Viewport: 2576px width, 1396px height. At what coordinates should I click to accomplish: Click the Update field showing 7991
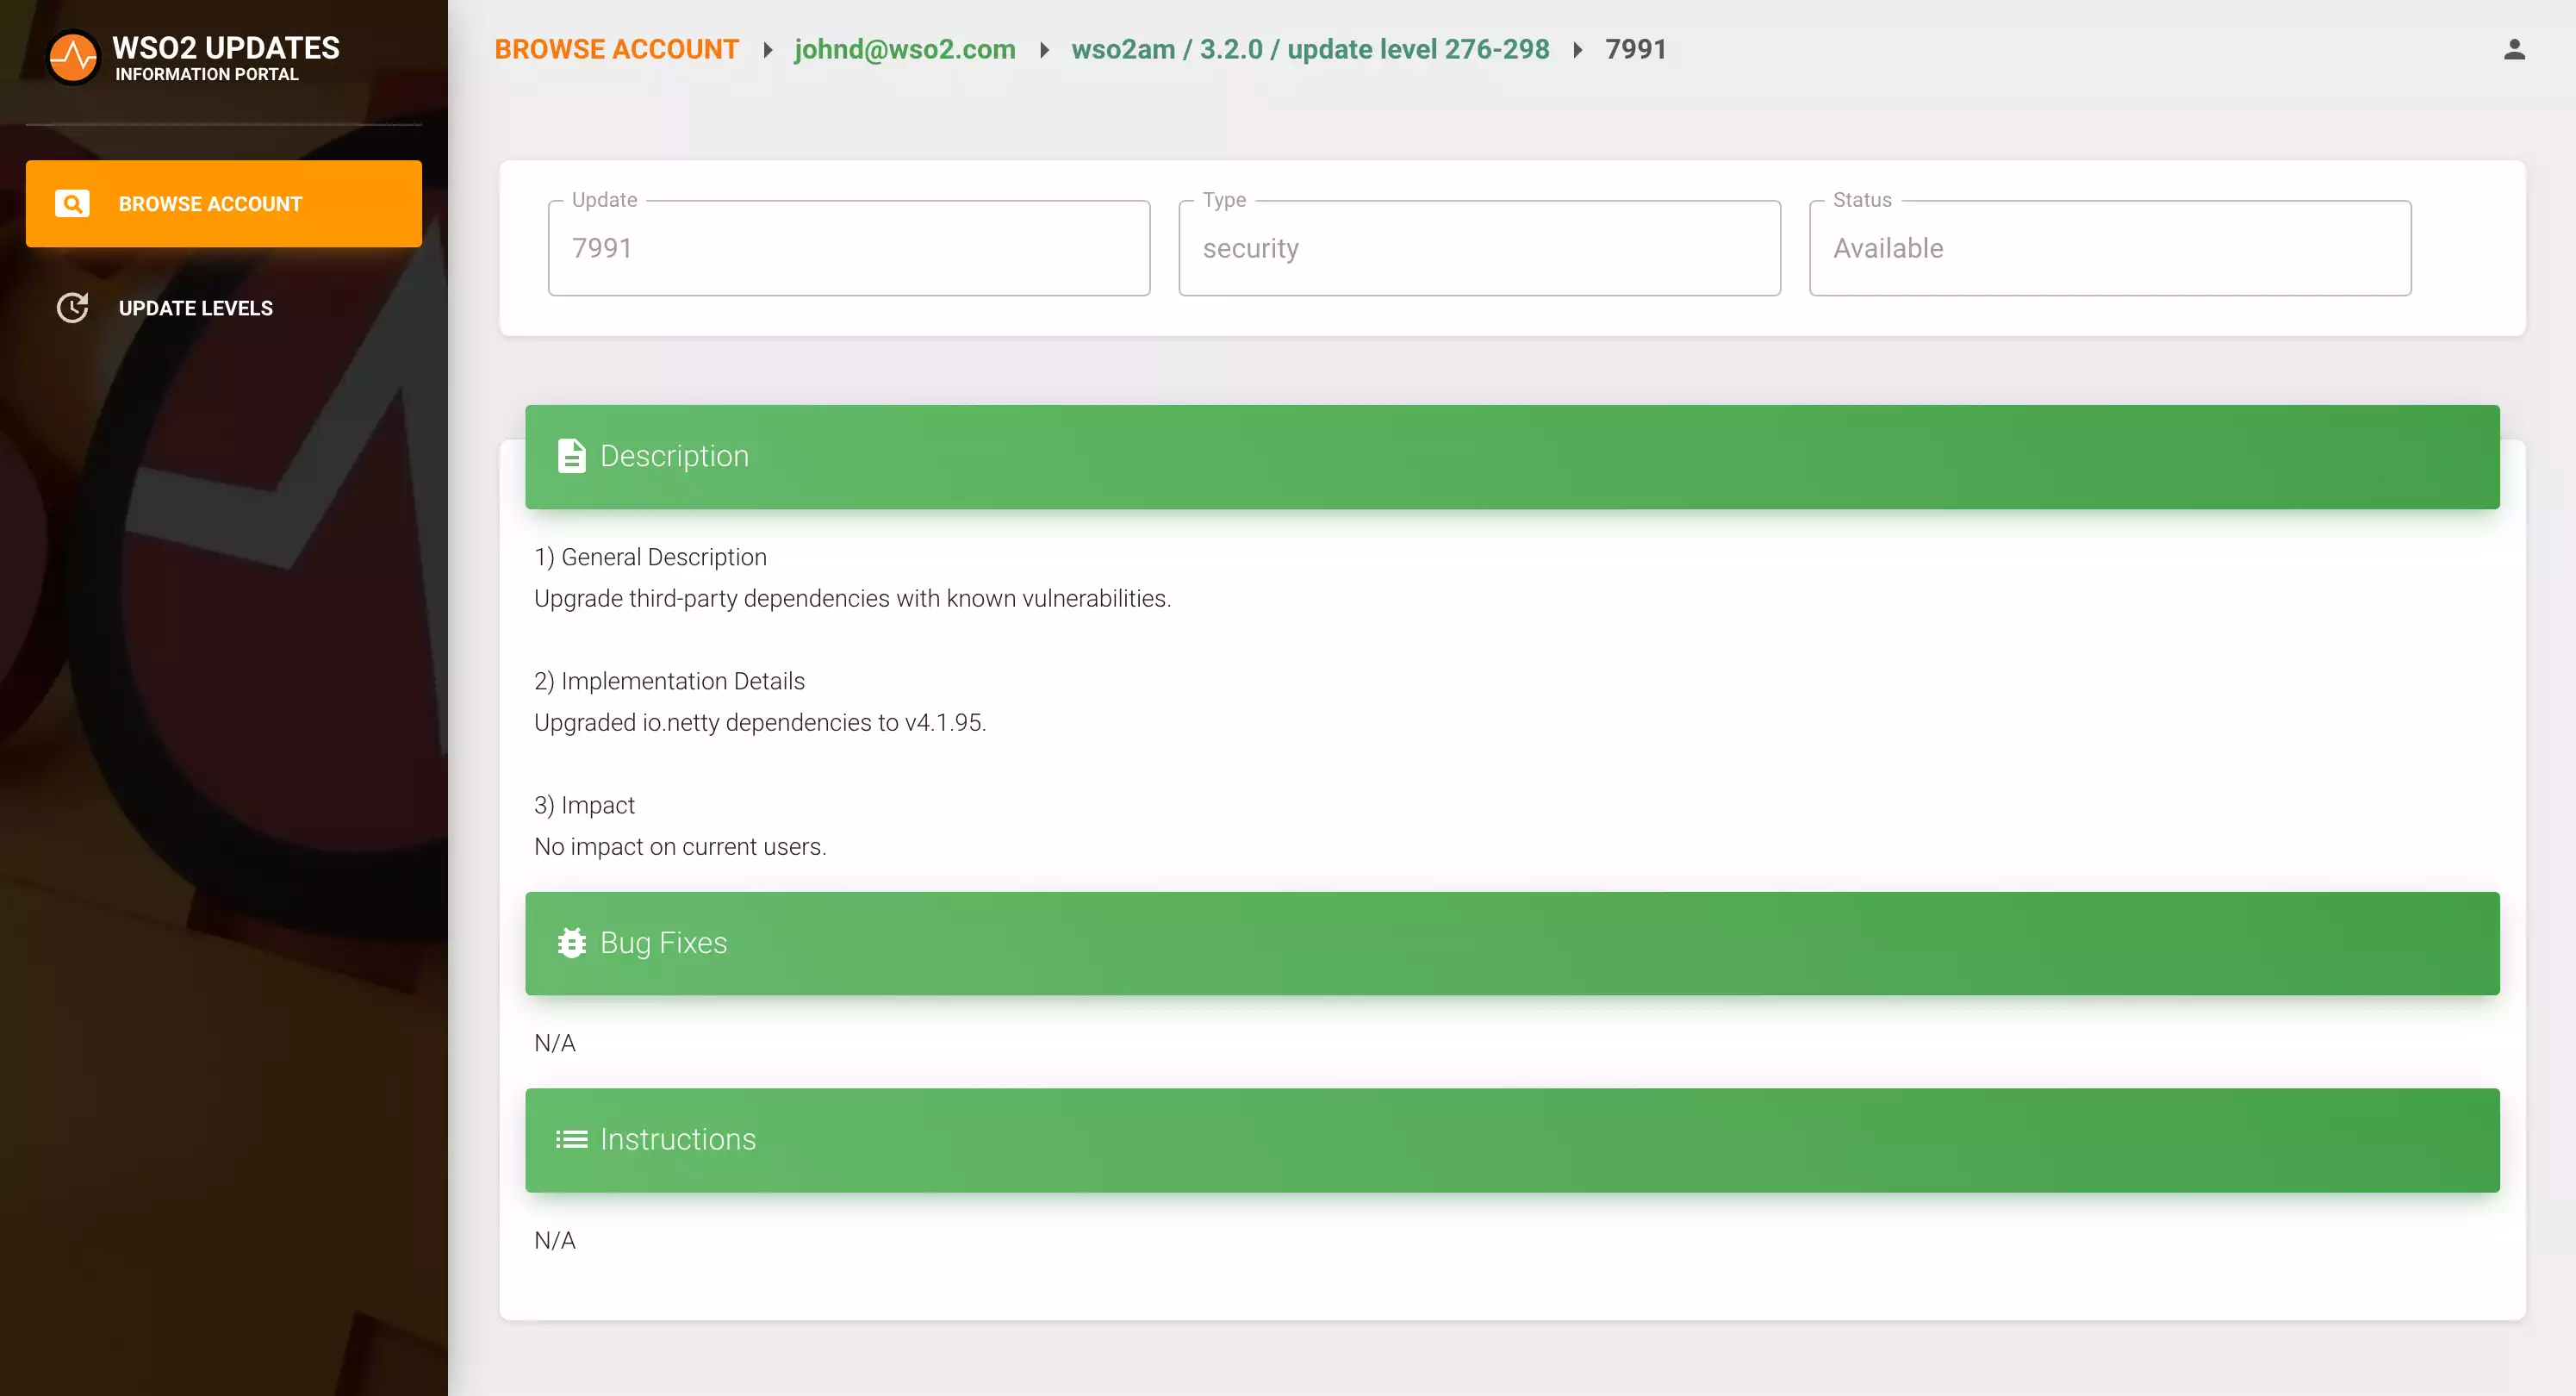(848, 248)
